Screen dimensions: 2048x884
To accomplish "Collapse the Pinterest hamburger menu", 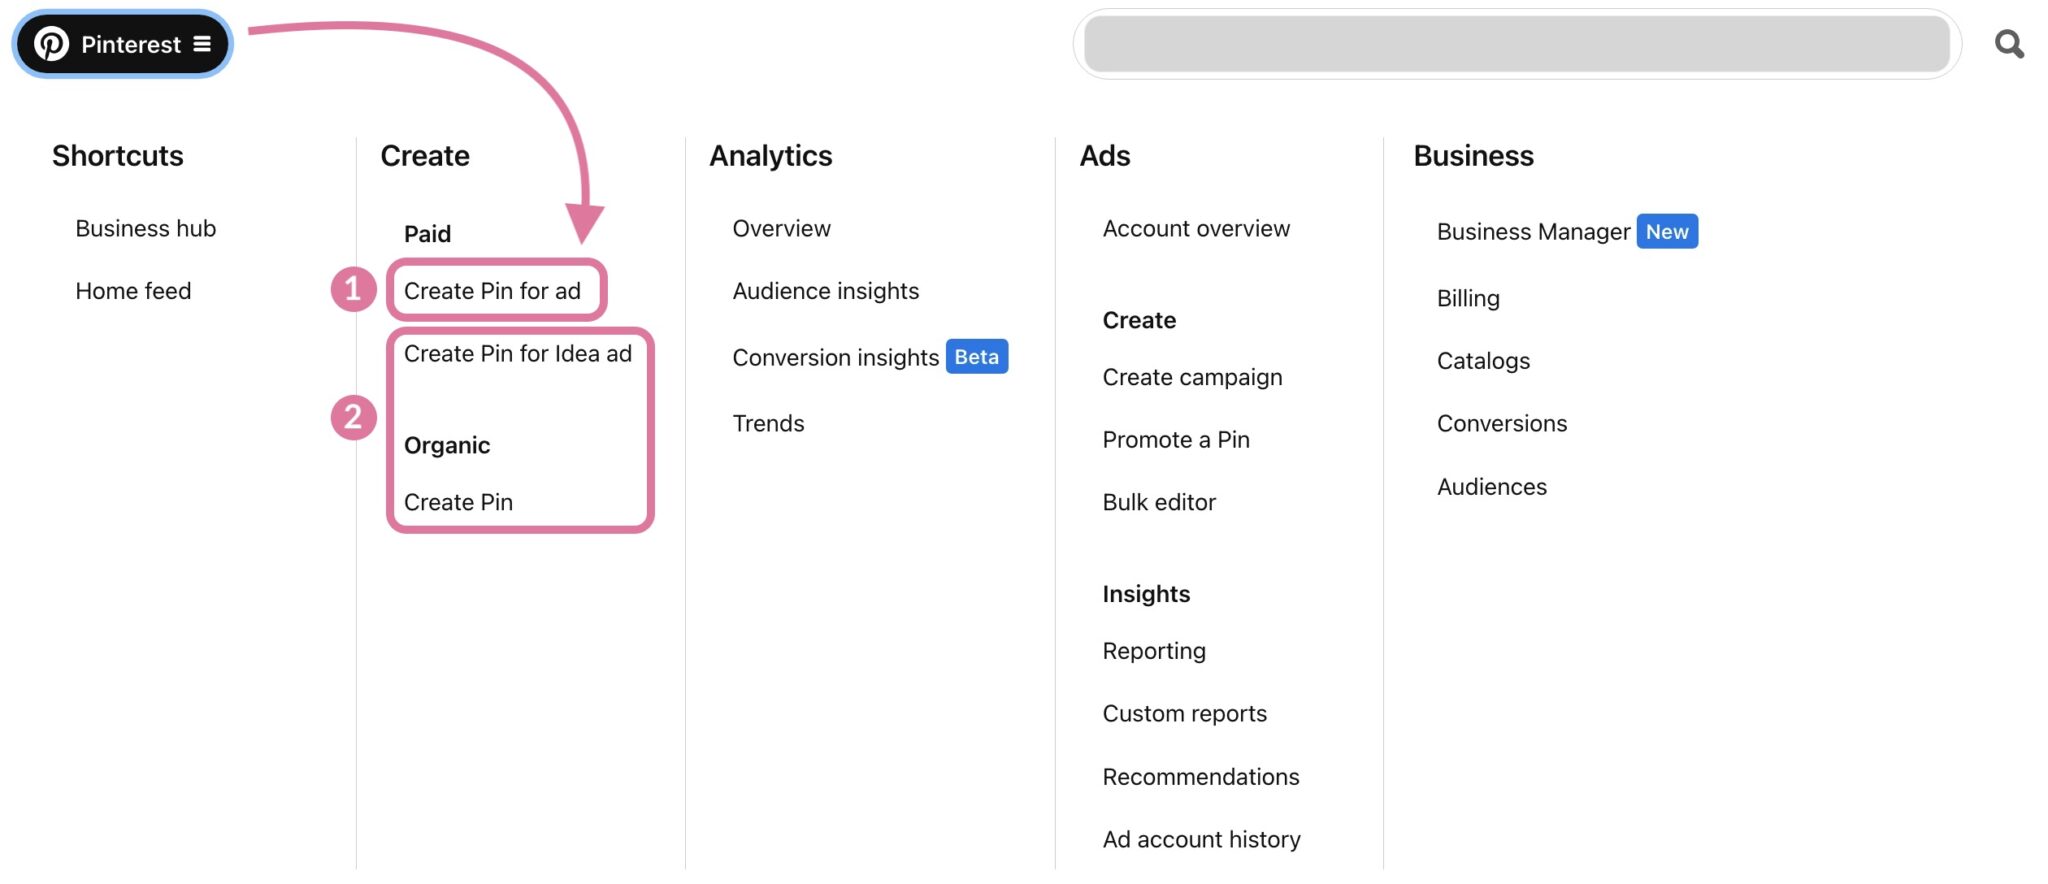I will (202, 44).
